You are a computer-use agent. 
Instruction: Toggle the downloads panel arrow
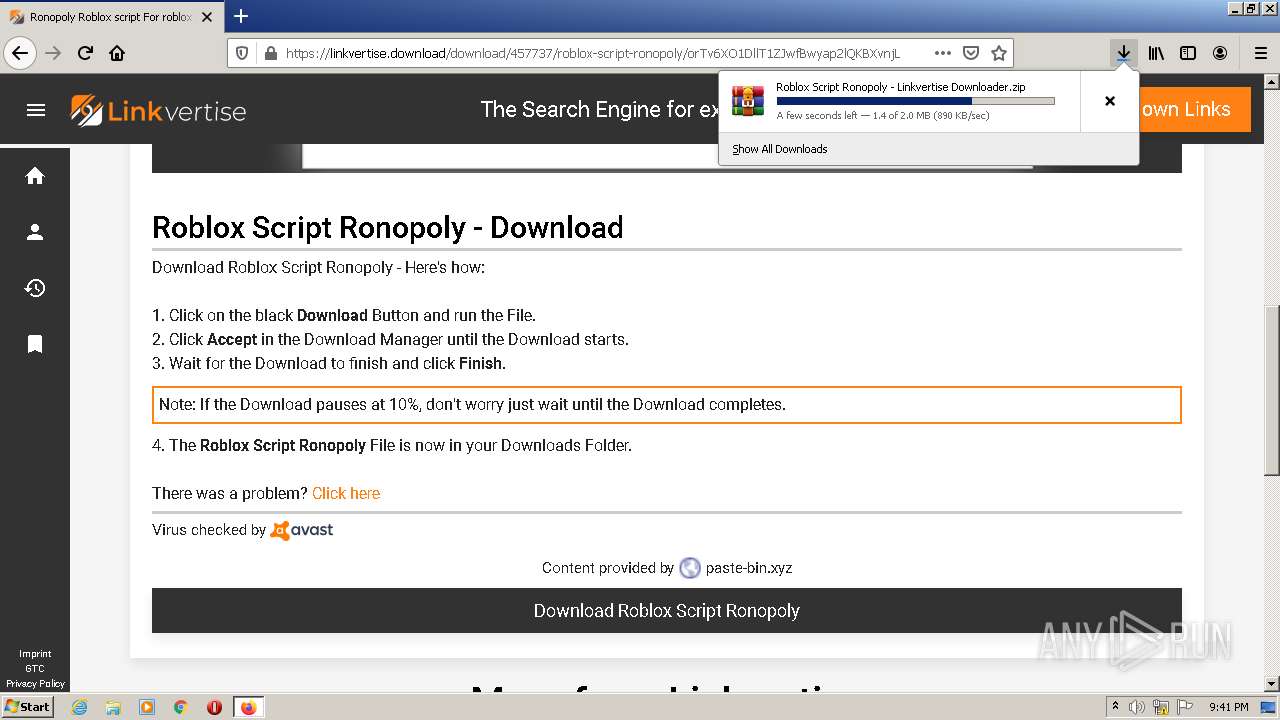tap(1124, 53)
